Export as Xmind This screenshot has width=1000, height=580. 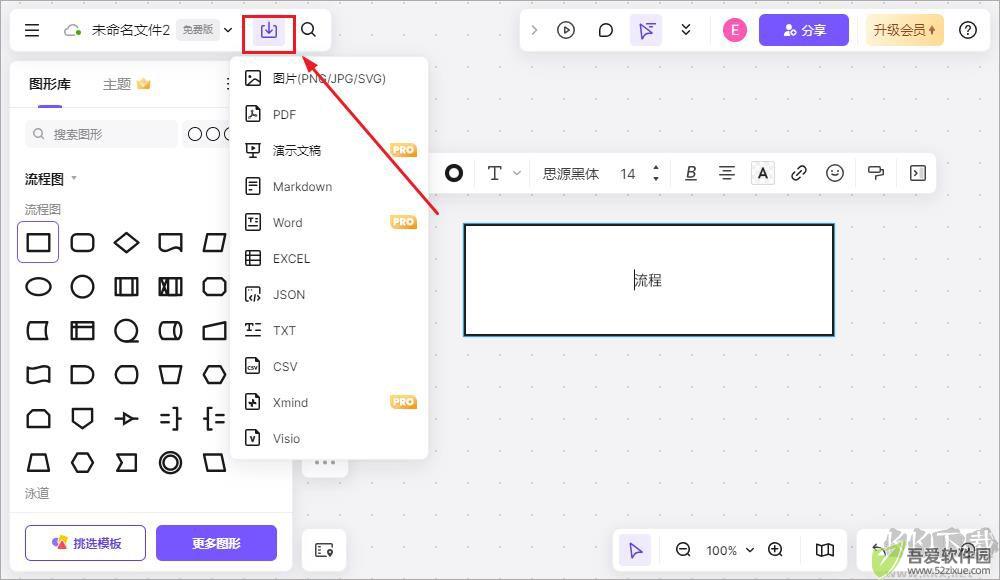(328, 403)
